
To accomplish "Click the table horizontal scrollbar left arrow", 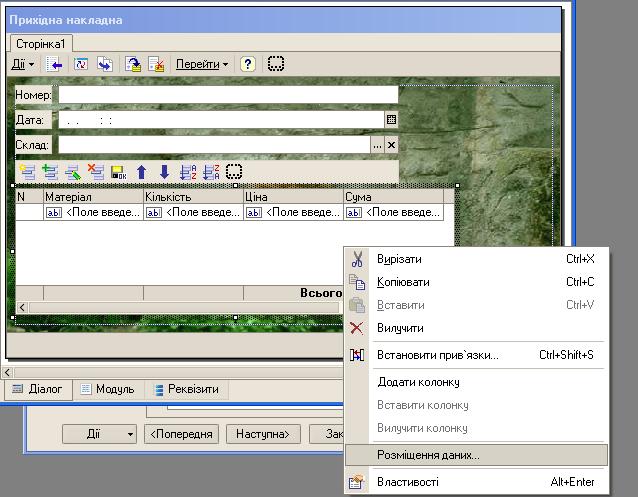I will pyautogui.click(x=22, y=308).
